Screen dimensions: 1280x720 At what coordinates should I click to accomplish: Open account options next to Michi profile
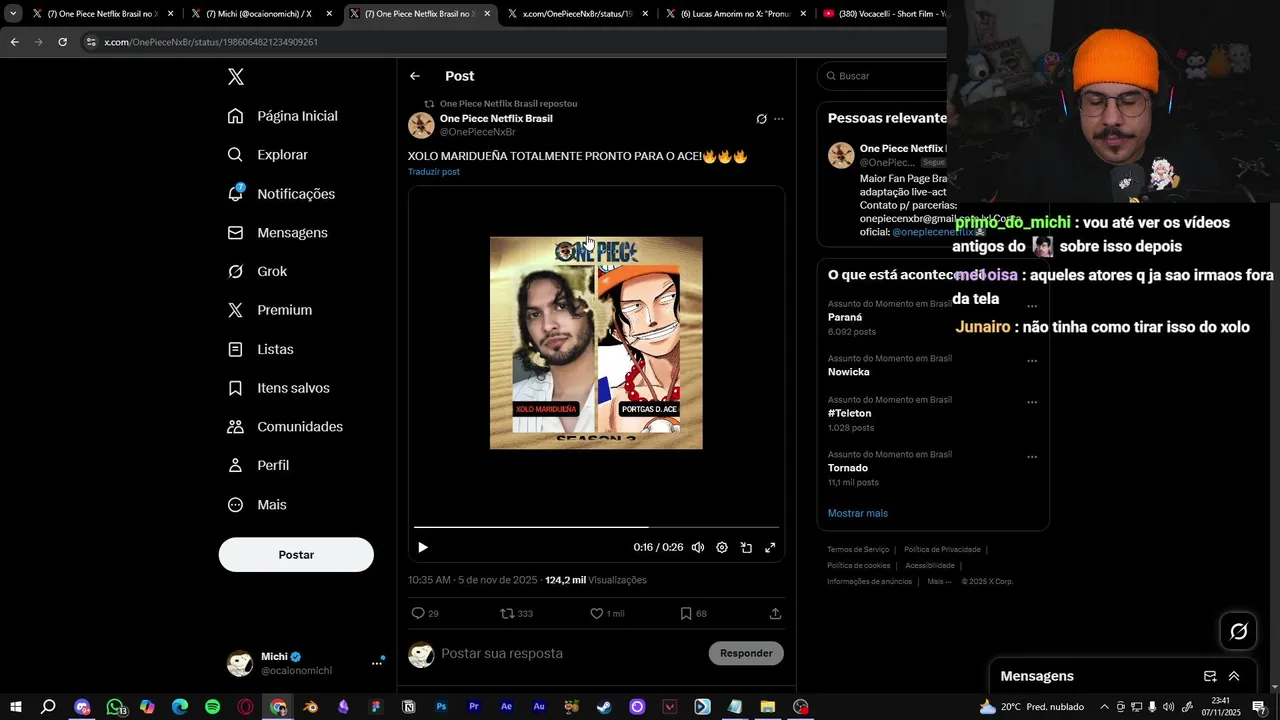(377, 663)
